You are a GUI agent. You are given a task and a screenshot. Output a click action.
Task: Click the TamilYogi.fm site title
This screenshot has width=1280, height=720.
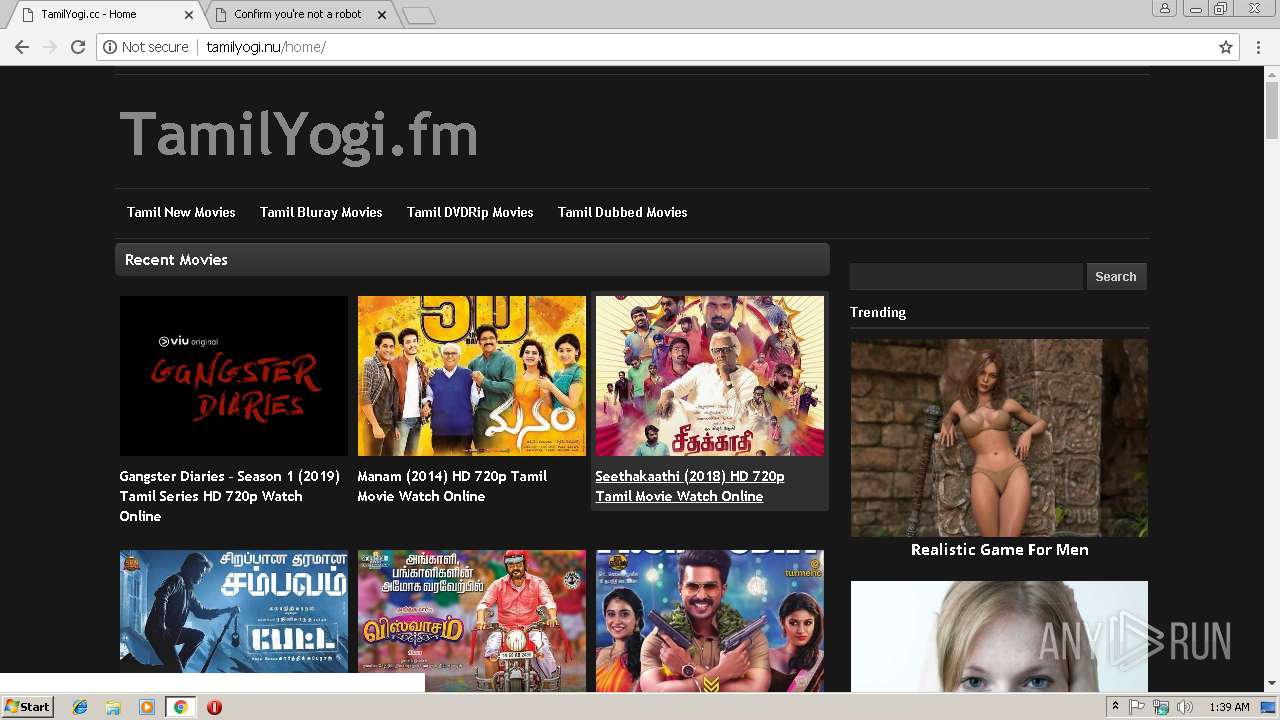pos(299,134)
